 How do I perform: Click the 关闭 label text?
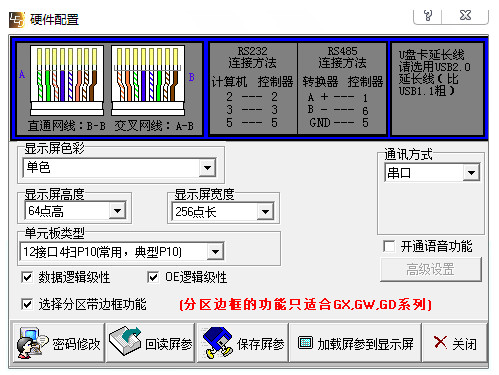pyautogui.click(x=464, y=344)
